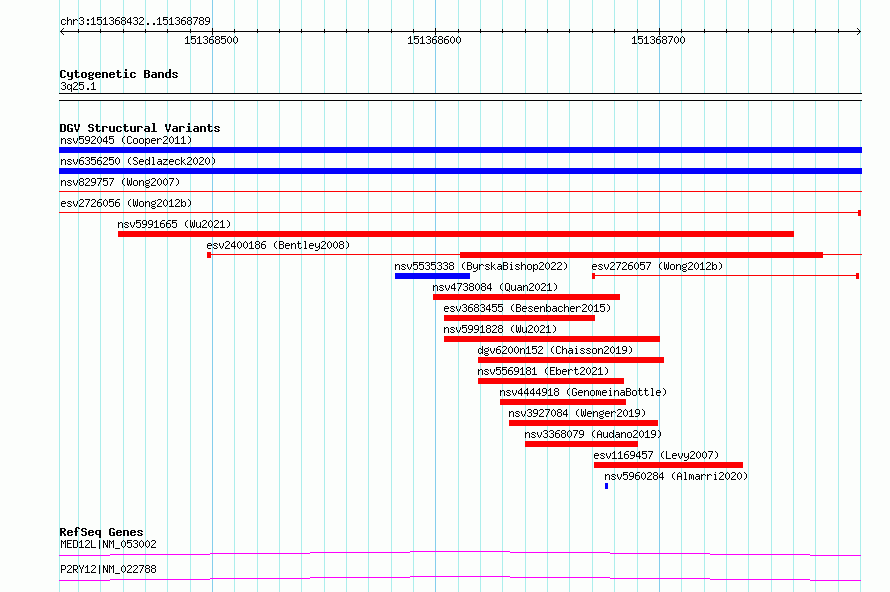This screenshot has height=592, width=890.
Task: Open the esv3683455 (Besenbacher2015) label
Action: (x=527, y=308)
